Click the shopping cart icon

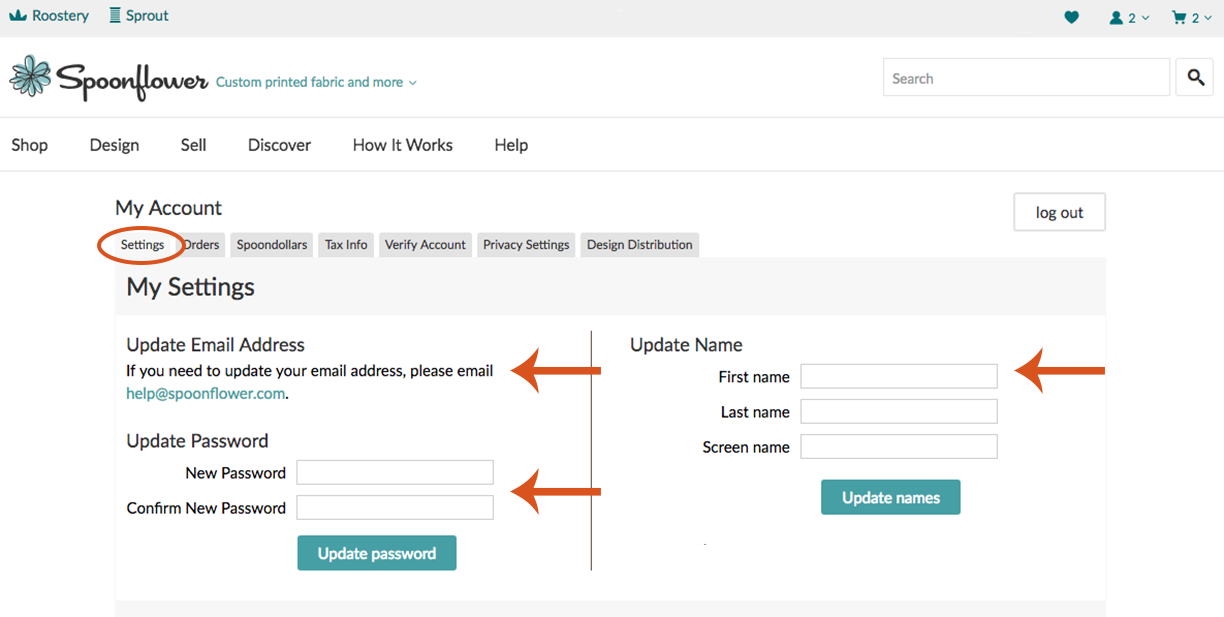click(1179, 17)
